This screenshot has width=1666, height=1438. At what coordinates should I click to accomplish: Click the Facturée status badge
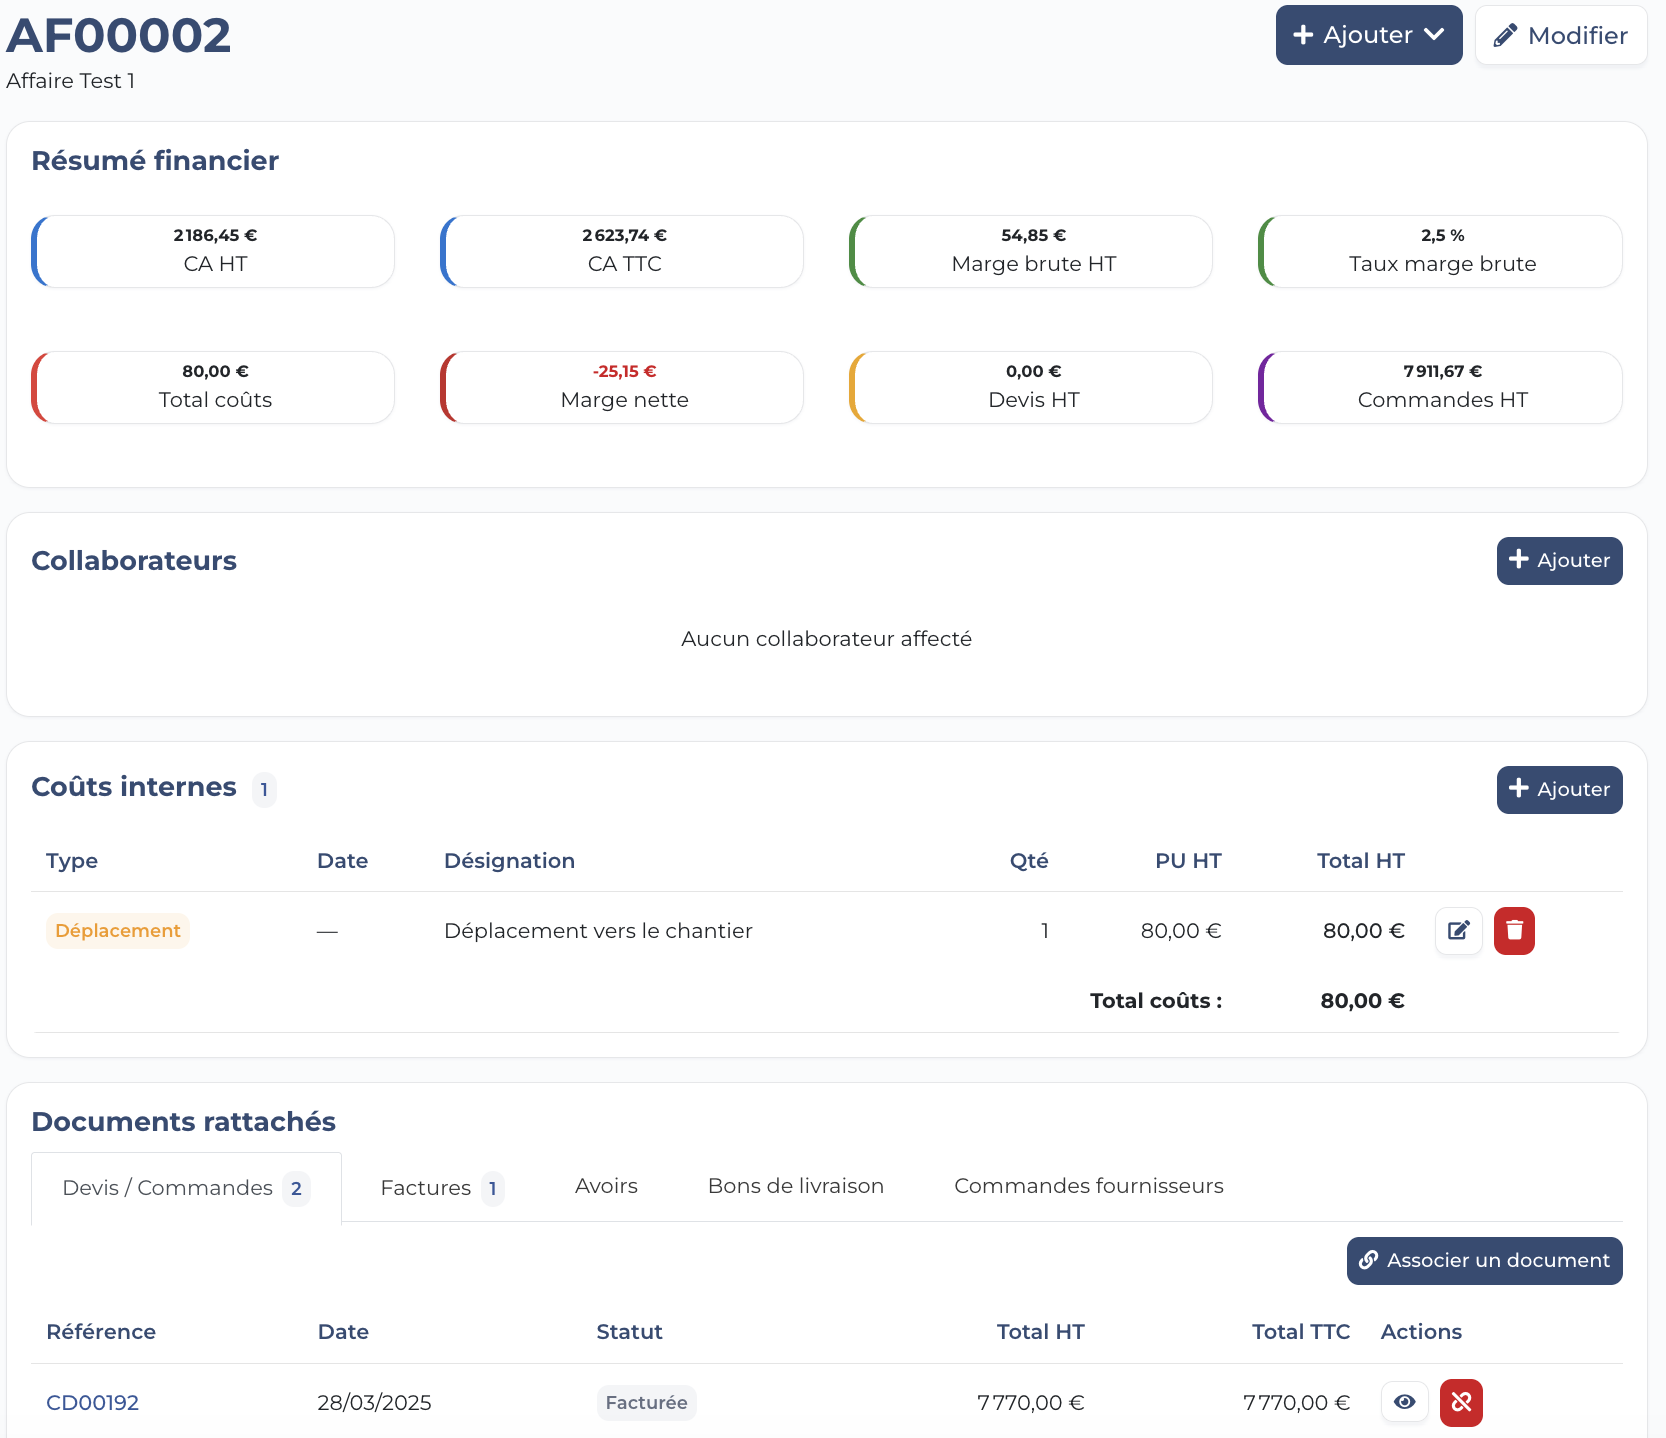click(646, 1403)
